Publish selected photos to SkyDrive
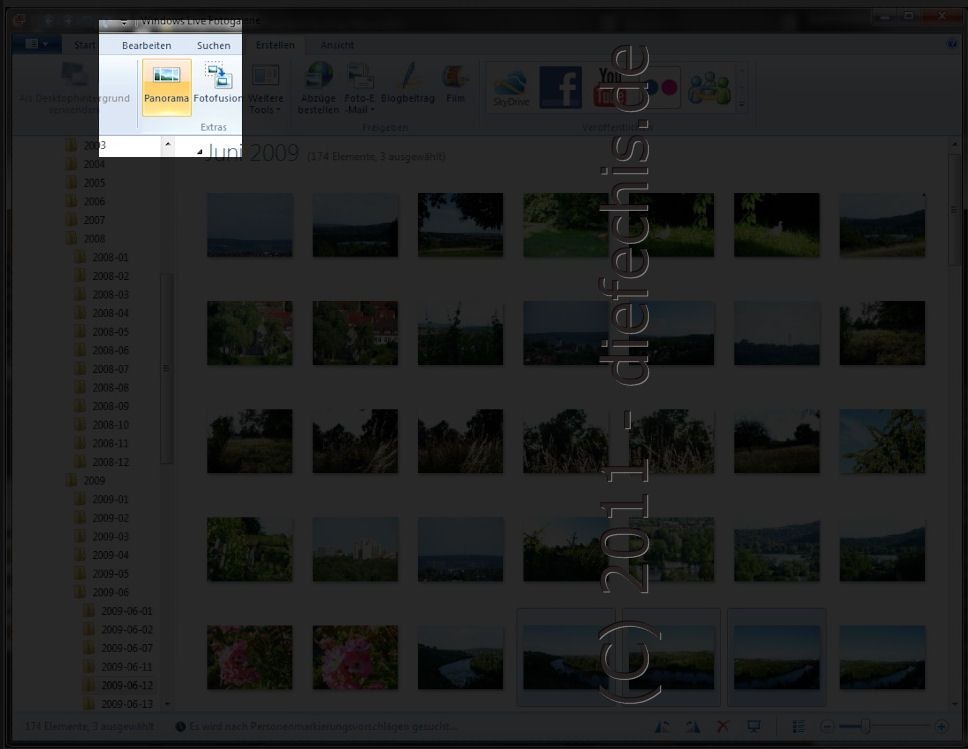This screenshot has width=968, height=749. (x=511, y=88)
